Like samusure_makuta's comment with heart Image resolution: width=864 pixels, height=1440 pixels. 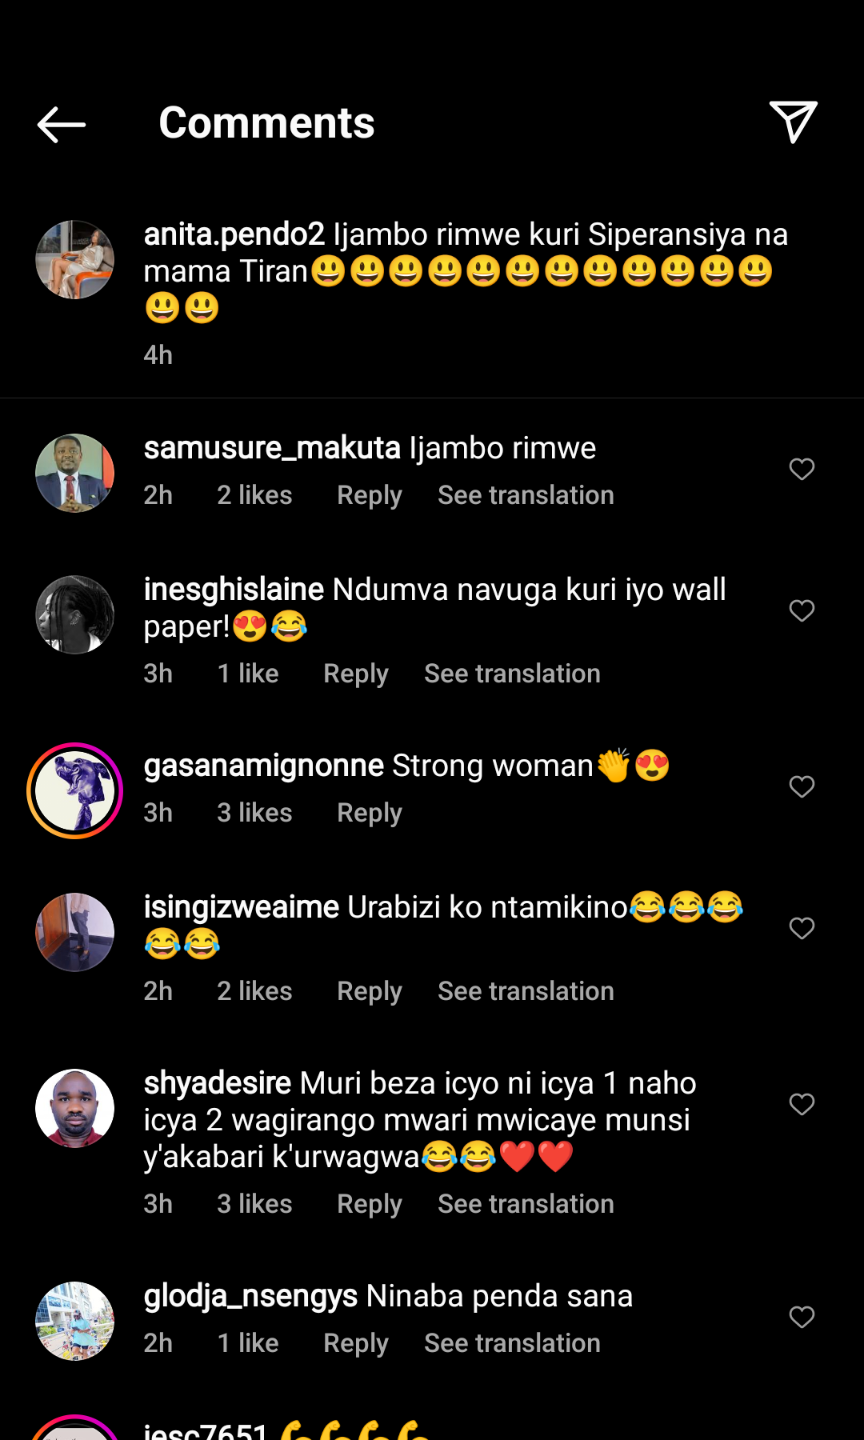pos(802,469)
